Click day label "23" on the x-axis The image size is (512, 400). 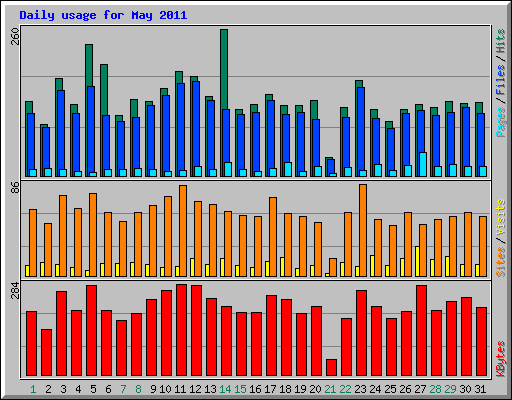(360, 389)
